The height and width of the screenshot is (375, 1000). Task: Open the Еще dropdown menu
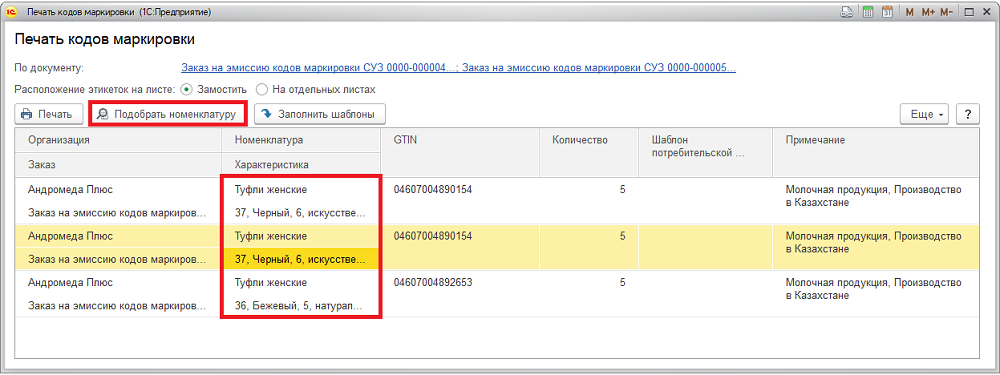(925, 115)
